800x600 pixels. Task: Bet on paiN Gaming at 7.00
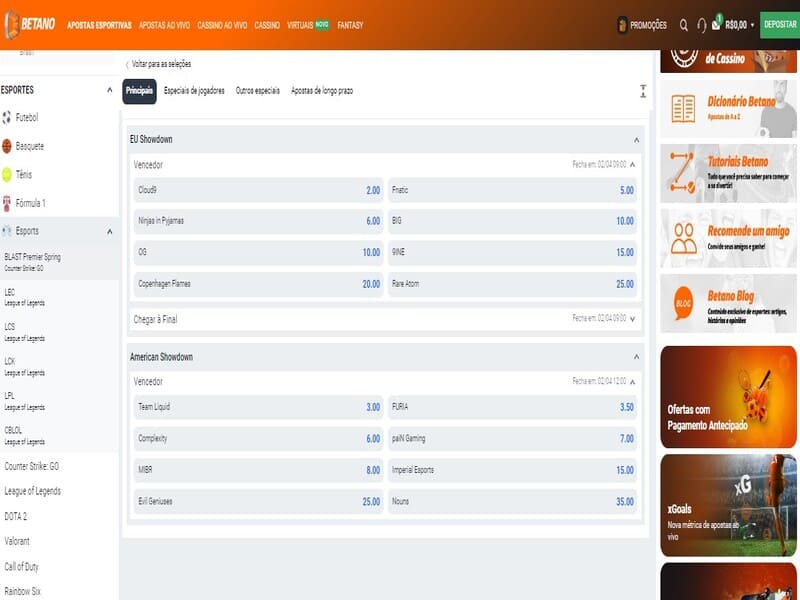tap(512, 439)
